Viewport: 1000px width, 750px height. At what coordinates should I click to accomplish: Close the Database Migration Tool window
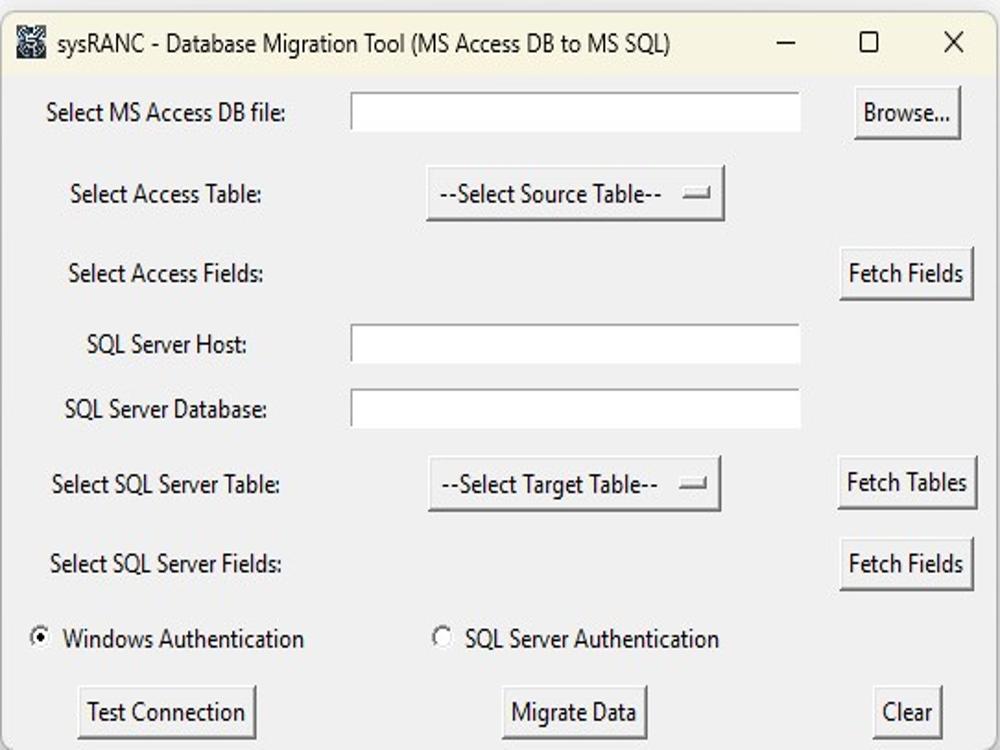pos(953,43)
